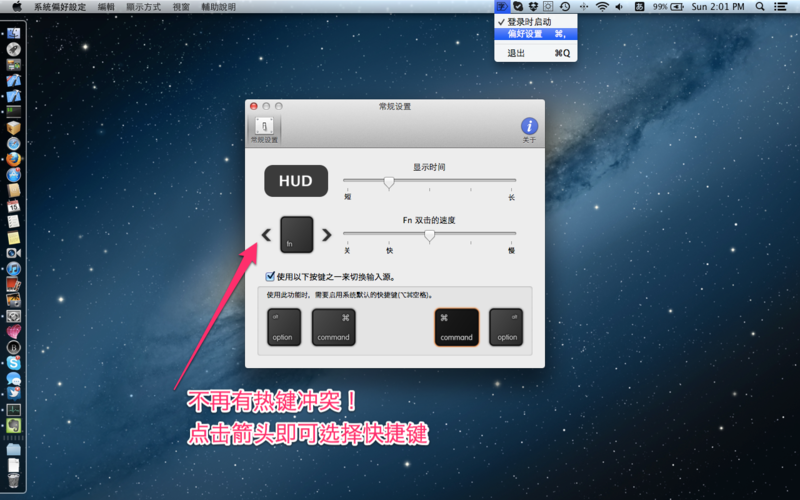This screenshot has width=800, height=500.
Task: Click the fn key icon
Action: coord(296,235)
